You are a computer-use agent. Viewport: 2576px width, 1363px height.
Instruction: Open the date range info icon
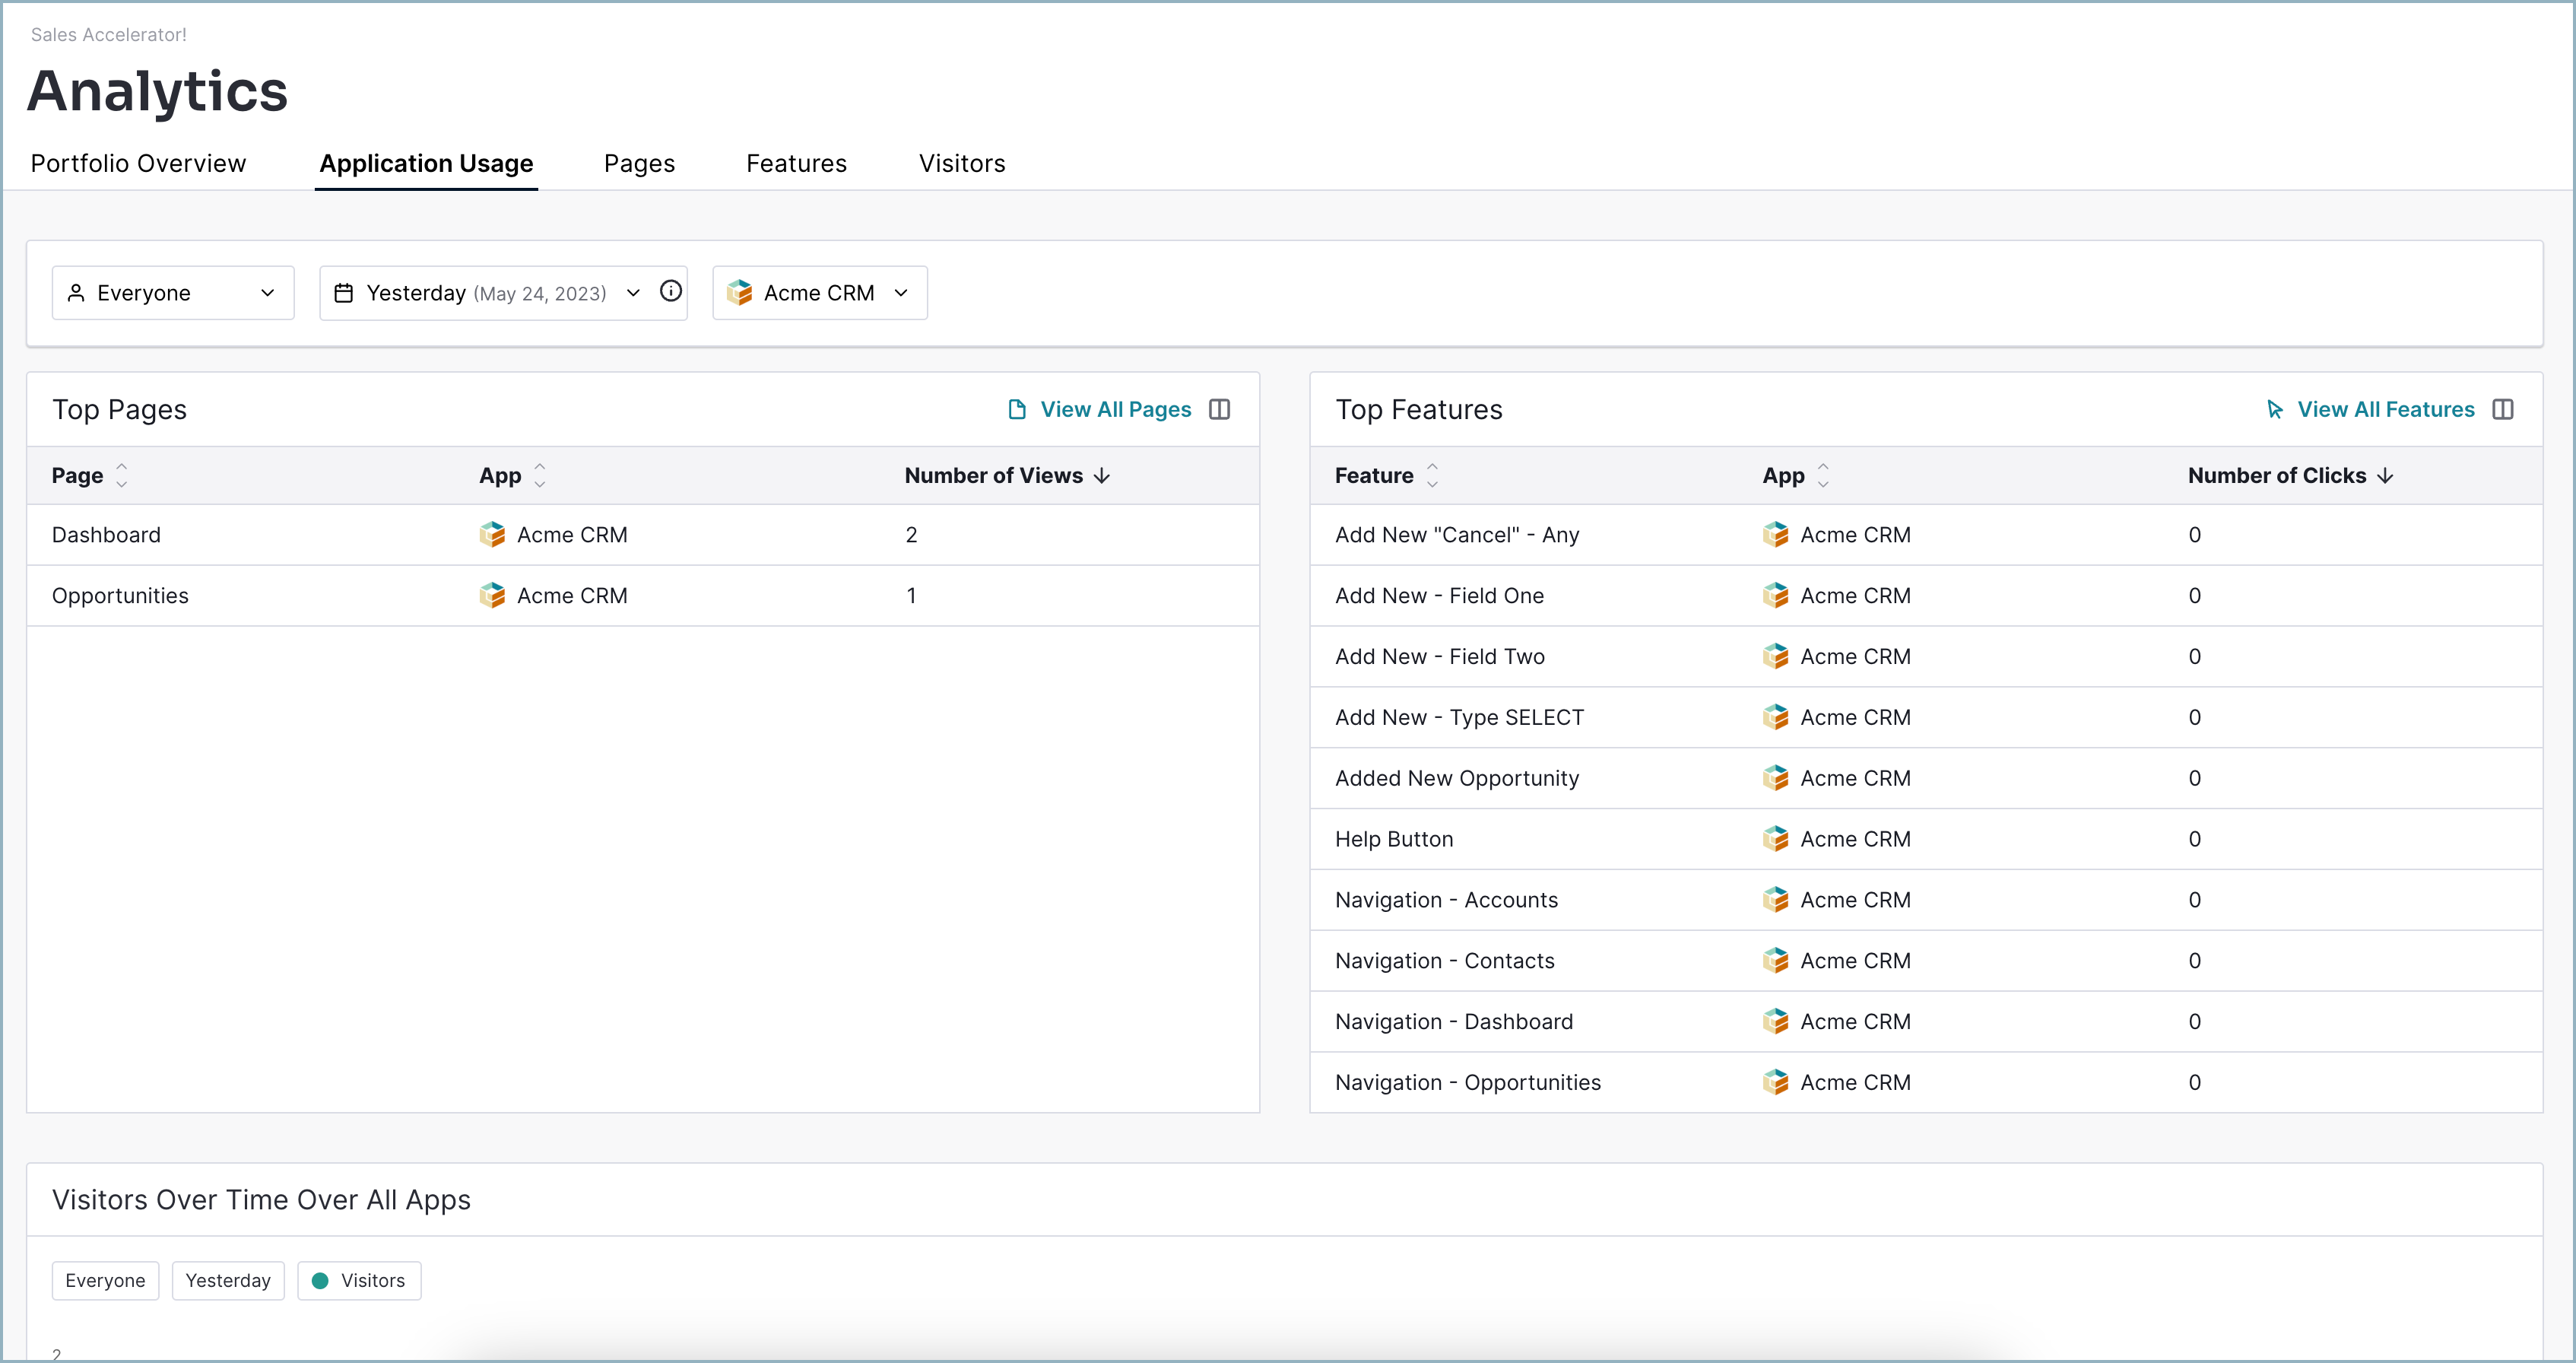pyautogui.click(x=671, y=291)
